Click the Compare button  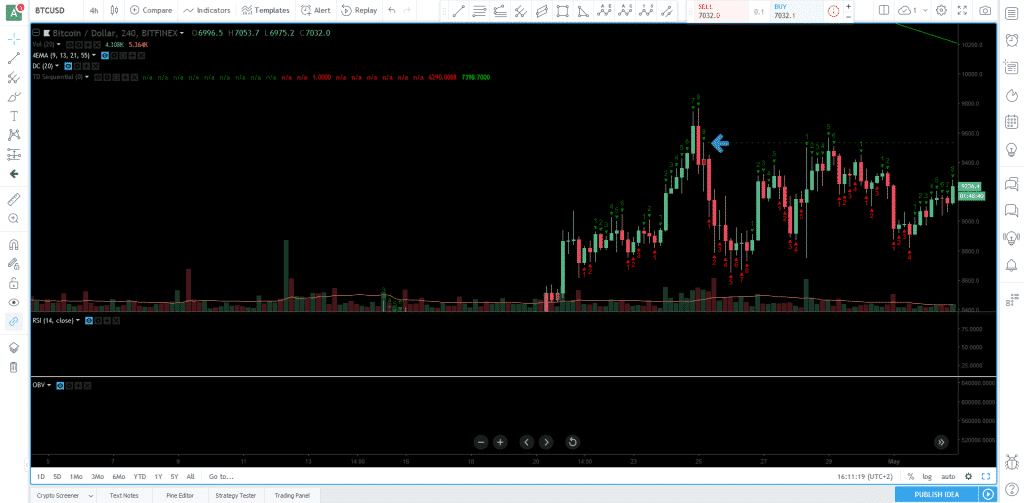point(151,10)
